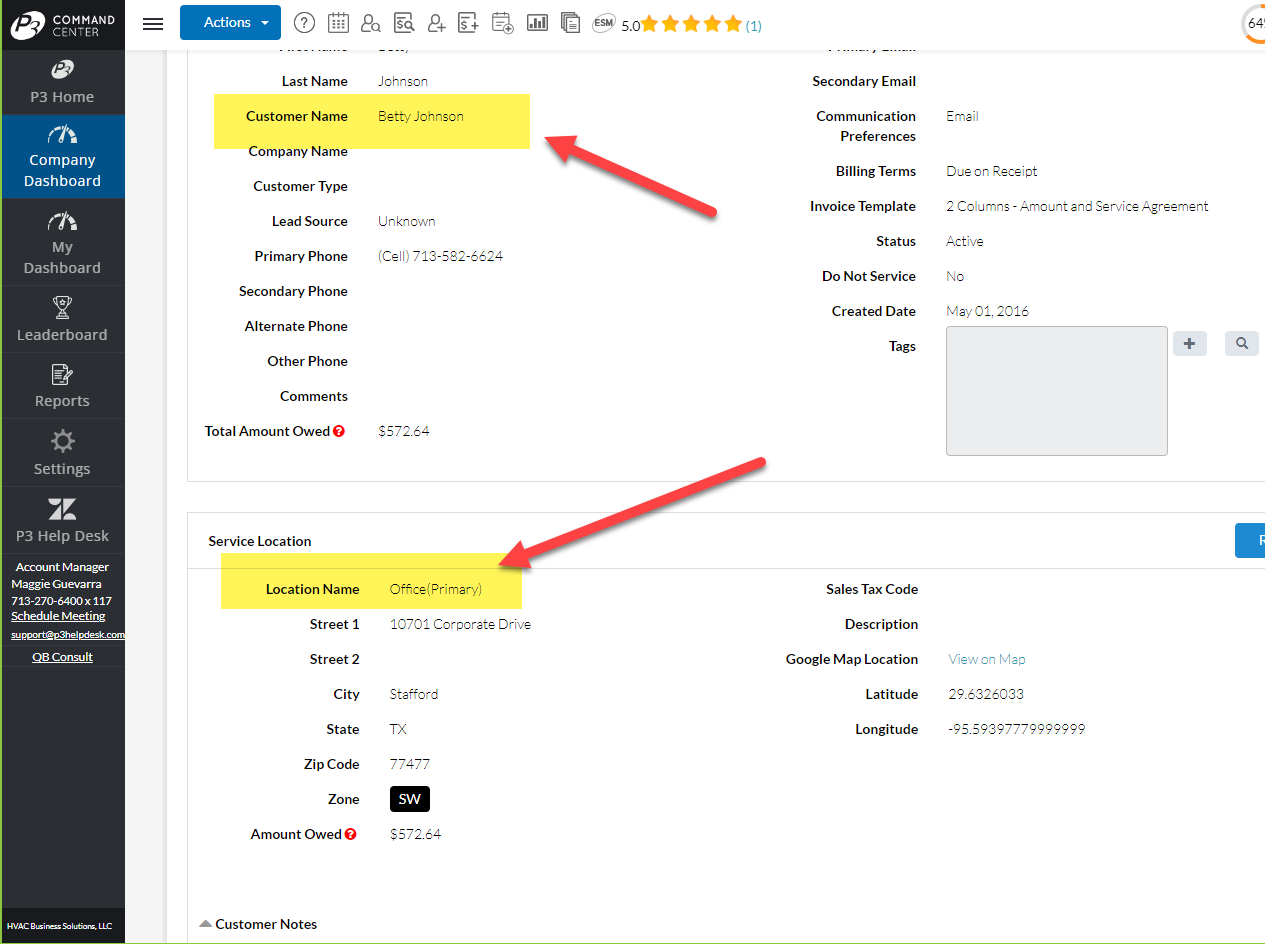This screenshot has width=1265, height=944.
Task: Click the May 01, 2016 created date
Action: 987,311
